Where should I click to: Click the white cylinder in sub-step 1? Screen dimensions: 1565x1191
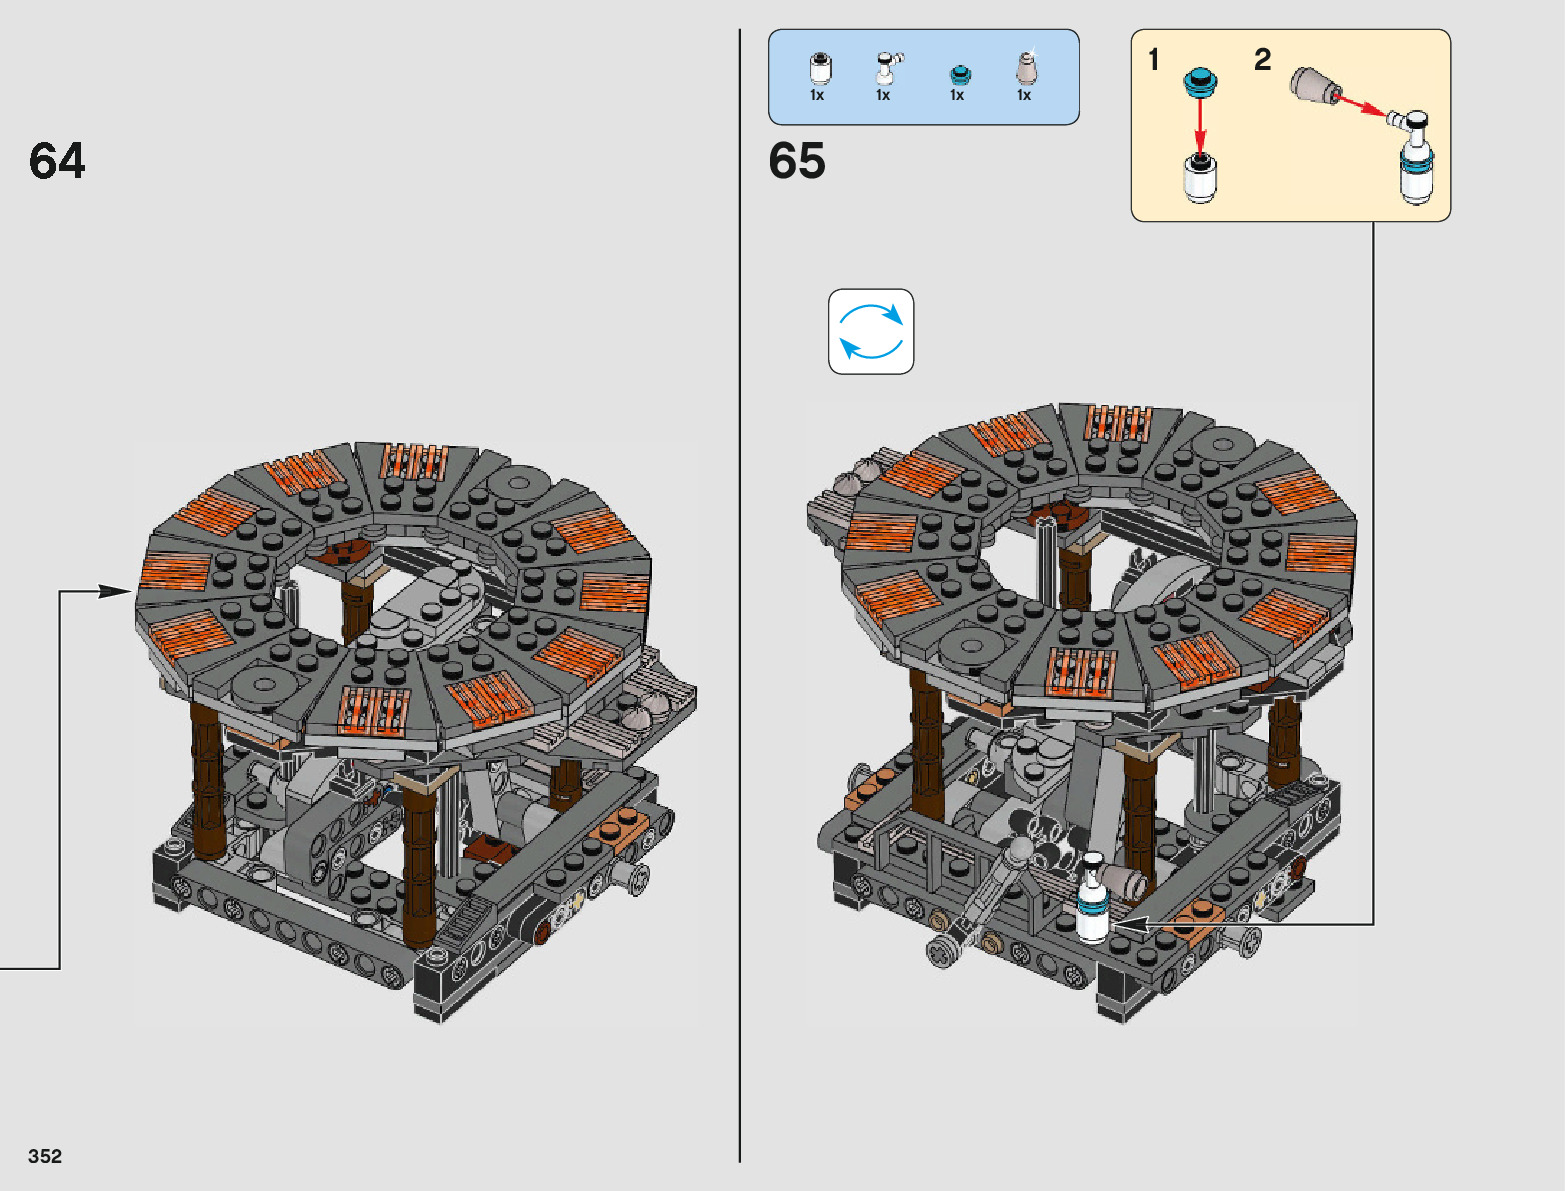pyautogui.click(x=1200, y=178)
